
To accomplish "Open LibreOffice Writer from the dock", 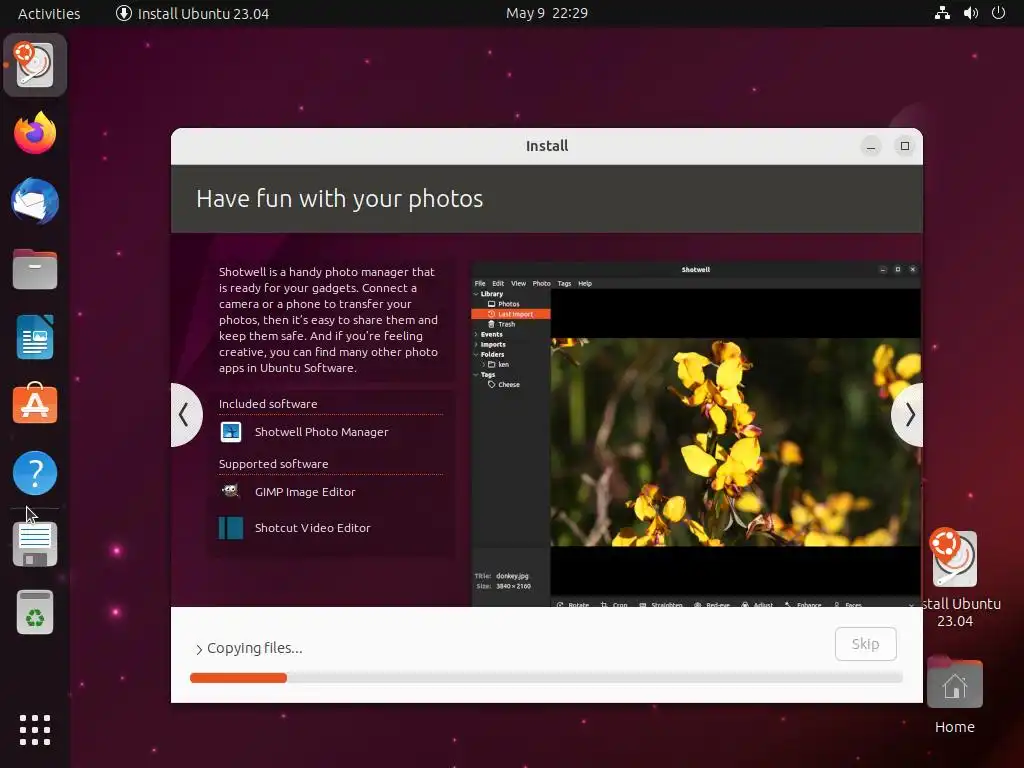I will coord(35,337).
